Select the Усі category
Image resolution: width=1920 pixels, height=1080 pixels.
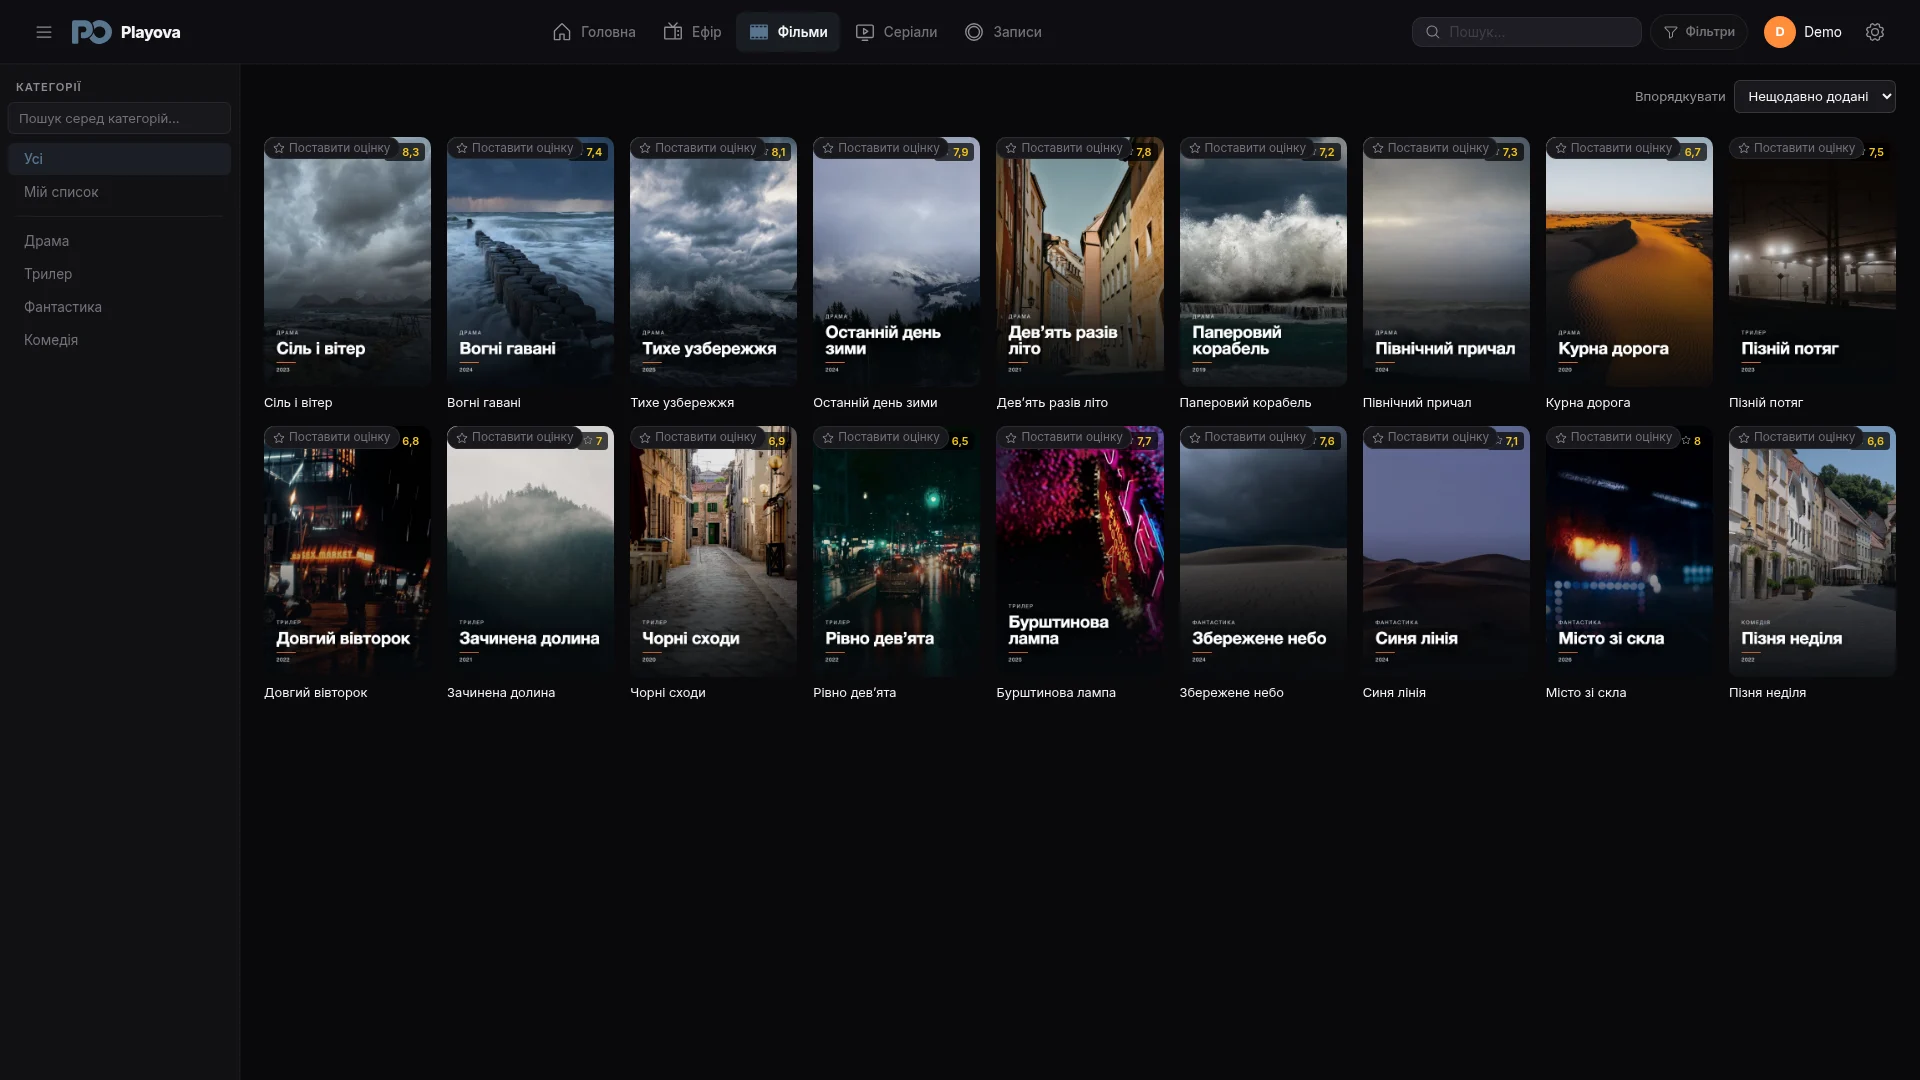pyautogui.click(x=119, y=159)
